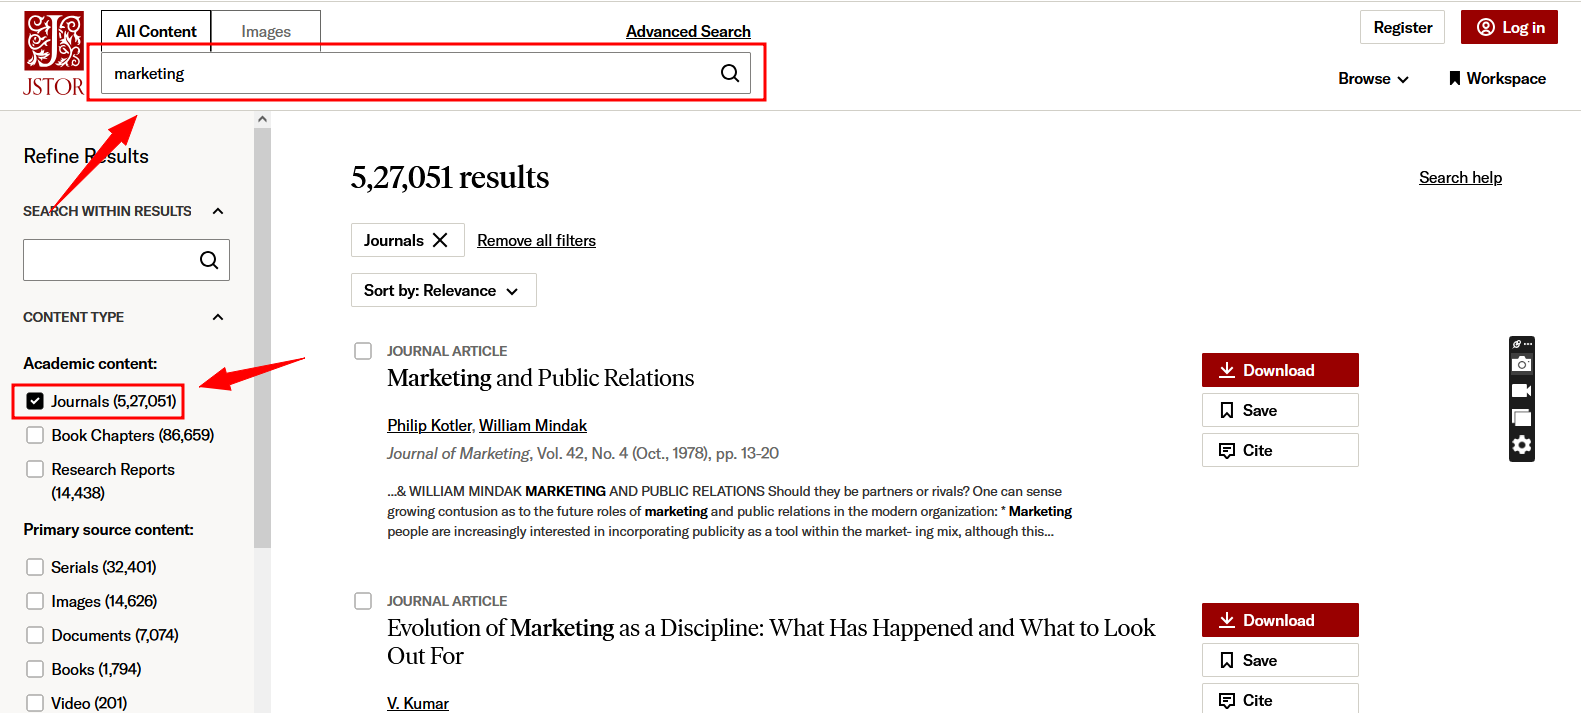Click the JSTOR logo
1581x713 pixels.
(54, 54)
